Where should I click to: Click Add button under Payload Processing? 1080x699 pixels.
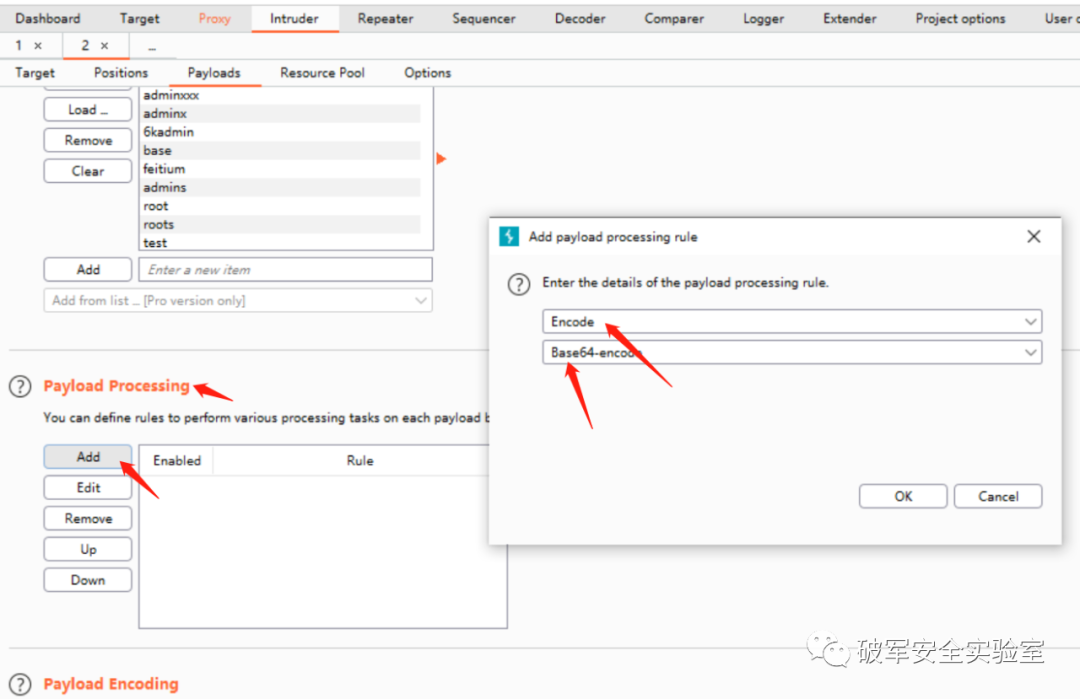88,457
